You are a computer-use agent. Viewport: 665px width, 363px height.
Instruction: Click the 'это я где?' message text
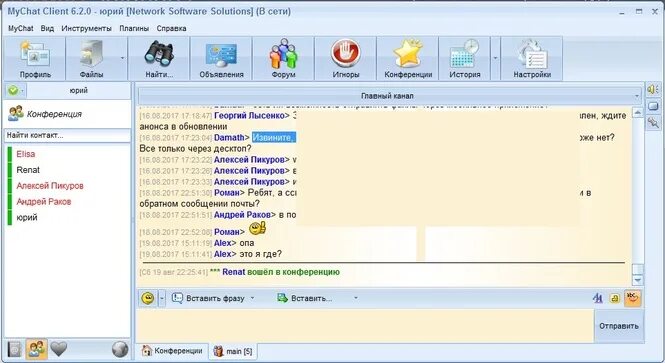[x=260, y=254]
